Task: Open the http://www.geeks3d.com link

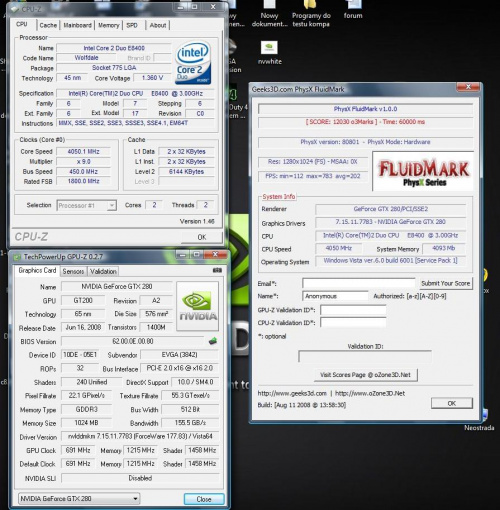Action: (x=292, y=393)
